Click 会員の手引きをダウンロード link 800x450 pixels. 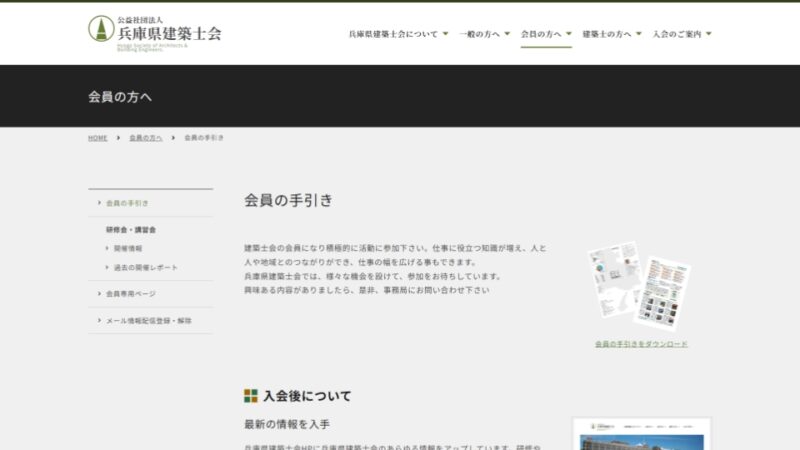[641, 344]
